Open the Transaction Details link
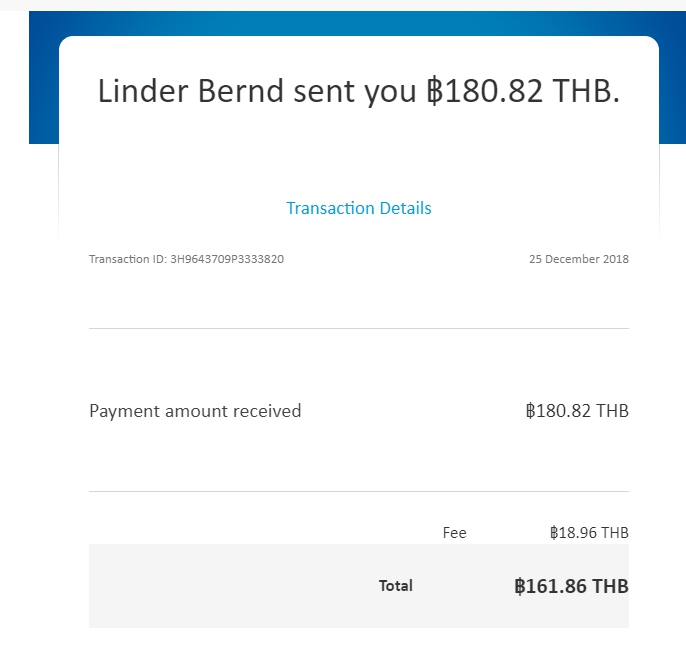Screen dimensions: 686x648 pos(358,208)
